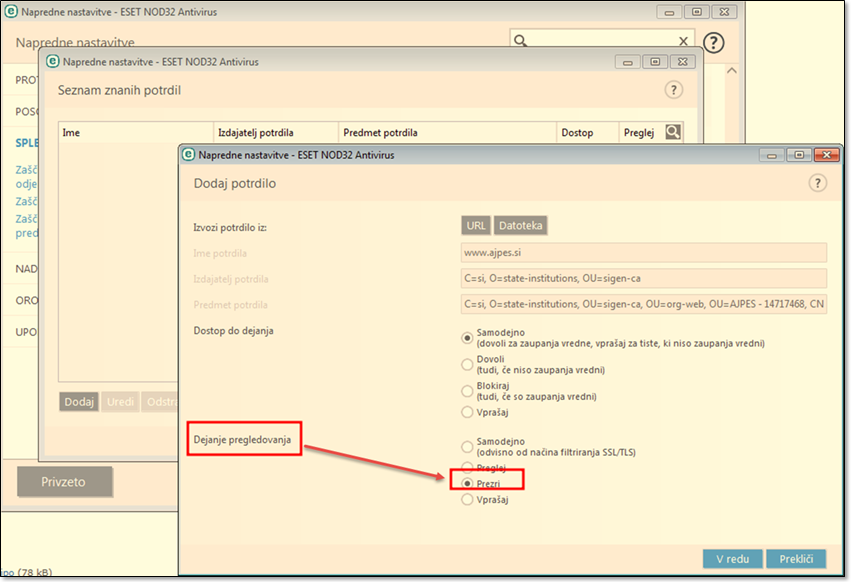851x582 pixels.
Task: Open the NAD section in the main window sidebar
Action: click(x=27, y=269)
